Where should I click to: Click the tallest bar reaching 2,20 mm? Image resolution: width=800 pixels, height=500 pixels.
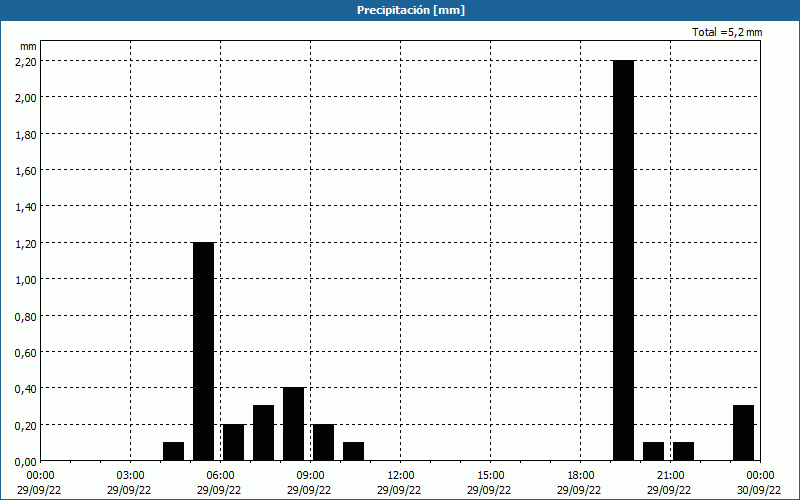click(x=623, y=260)
